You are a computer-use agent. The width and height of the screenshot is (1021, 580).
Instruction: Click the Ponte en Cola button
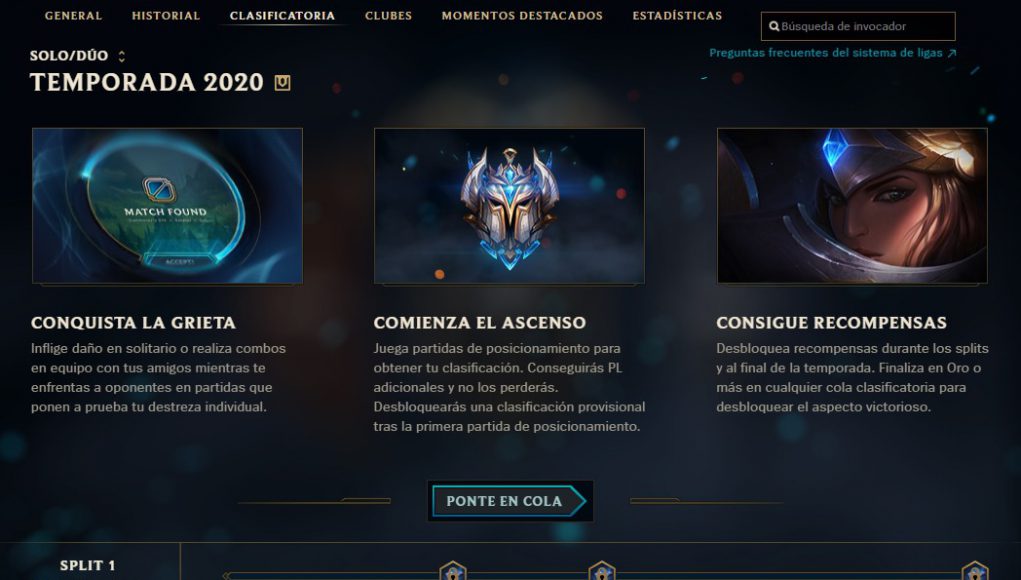click(x=510, y=501)
